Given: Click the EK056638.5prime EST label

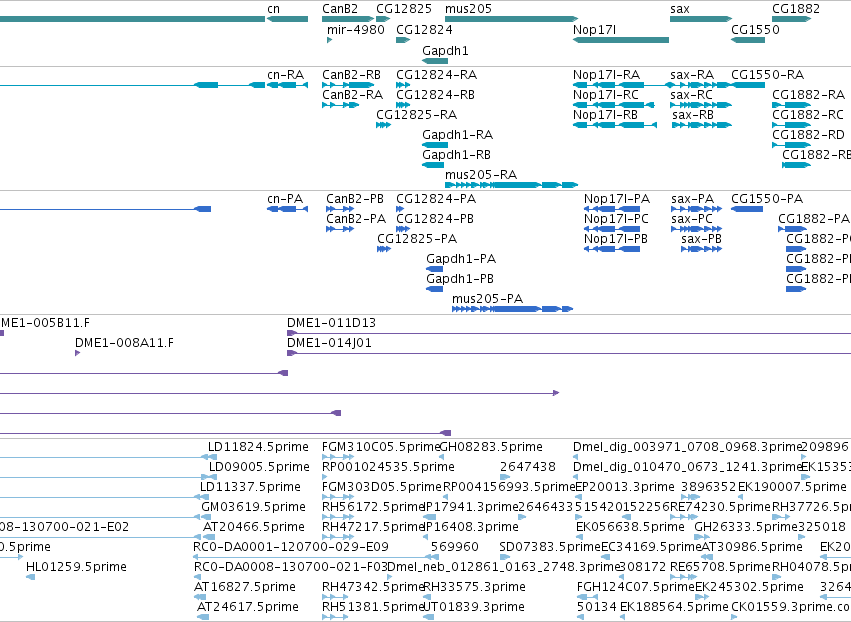Looking at the screenshot, I should coord(630,527).
